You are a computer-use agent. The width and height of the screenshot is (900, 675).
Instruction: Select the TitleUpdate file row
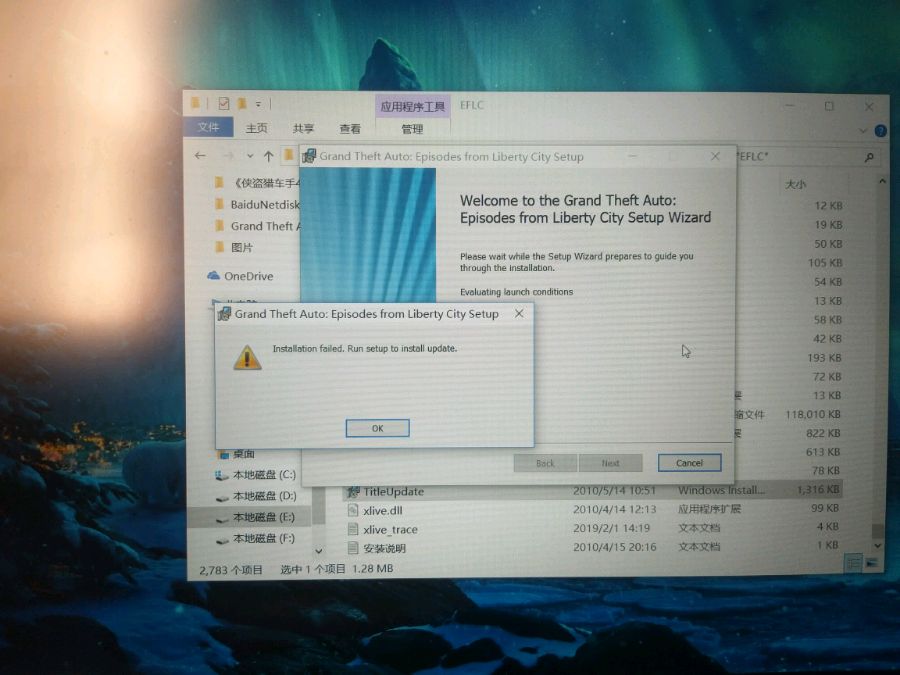[x=593, y=491]
